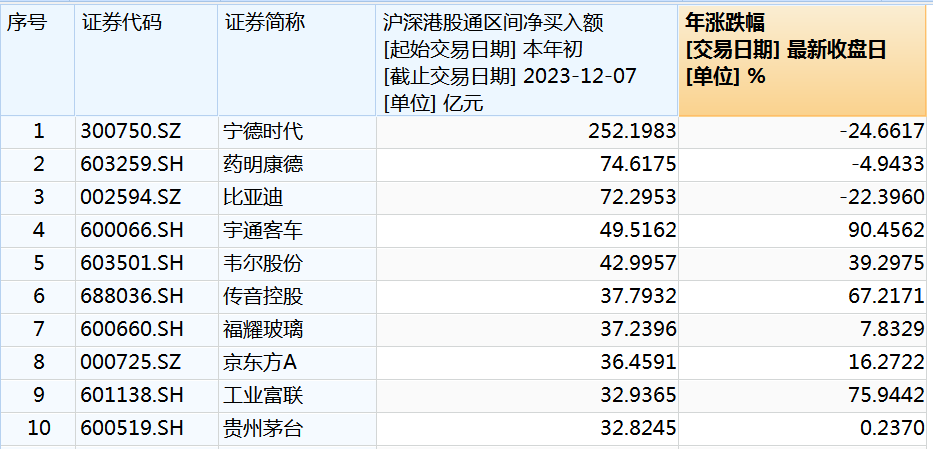
Task: Select stock code 600660.SH
Action: pos(132,329)
